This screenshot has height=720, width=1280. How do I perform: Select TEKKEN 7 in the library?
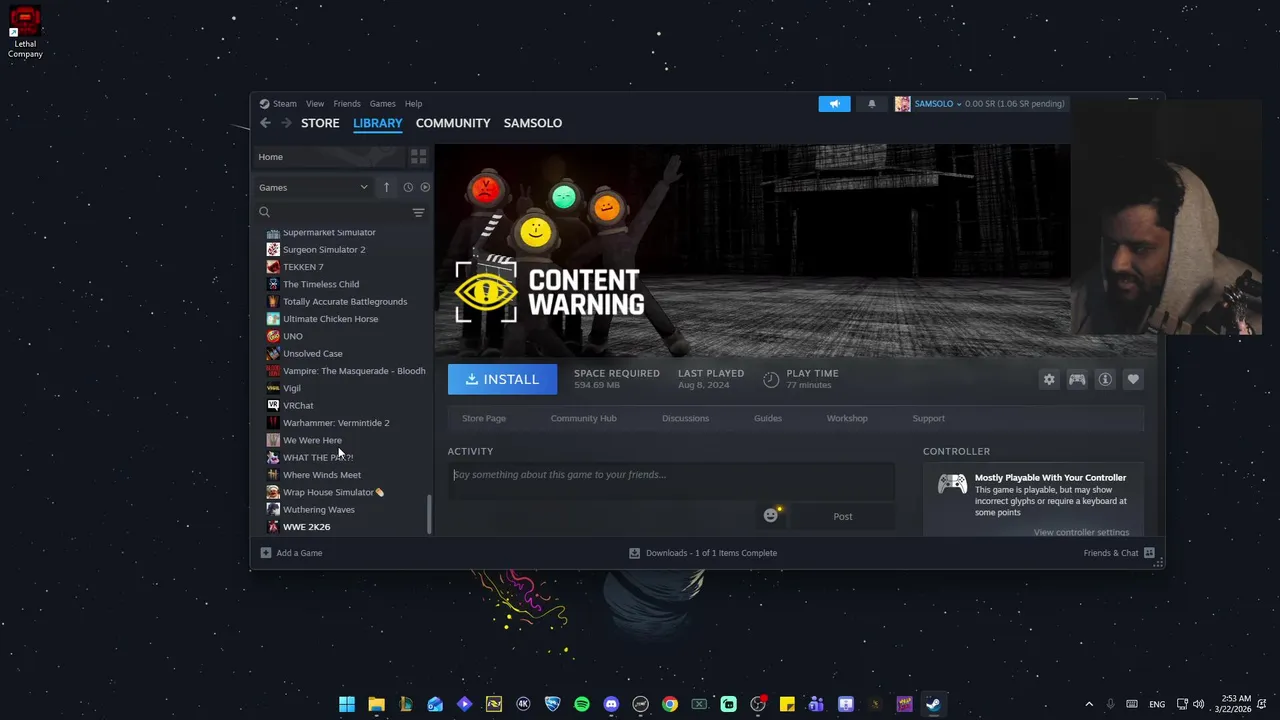pos(303,267)
